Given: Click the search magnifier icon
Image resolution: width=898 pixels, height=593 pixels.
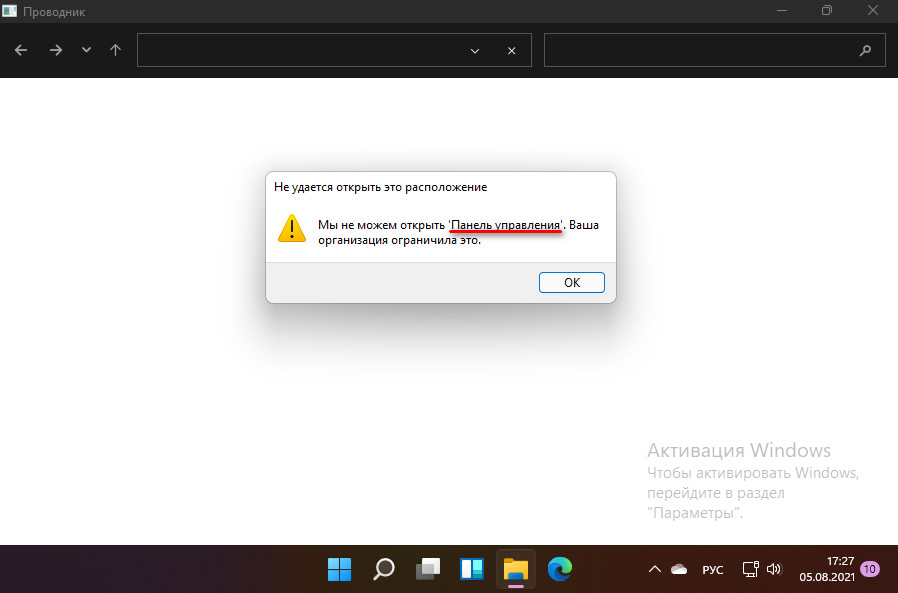Looking at the screenshot, I should [x=865, y=50].
